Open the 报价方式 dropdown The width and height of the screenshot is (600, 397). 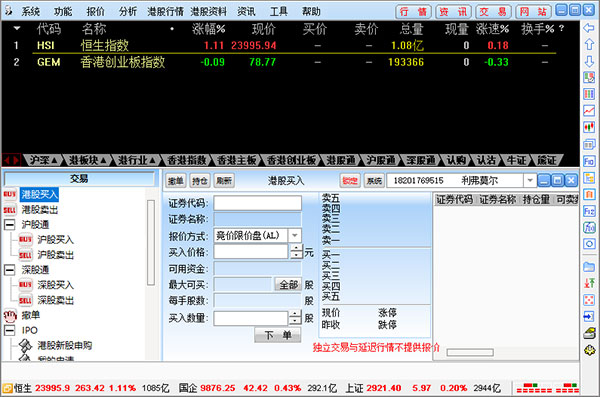coord(295,235)
